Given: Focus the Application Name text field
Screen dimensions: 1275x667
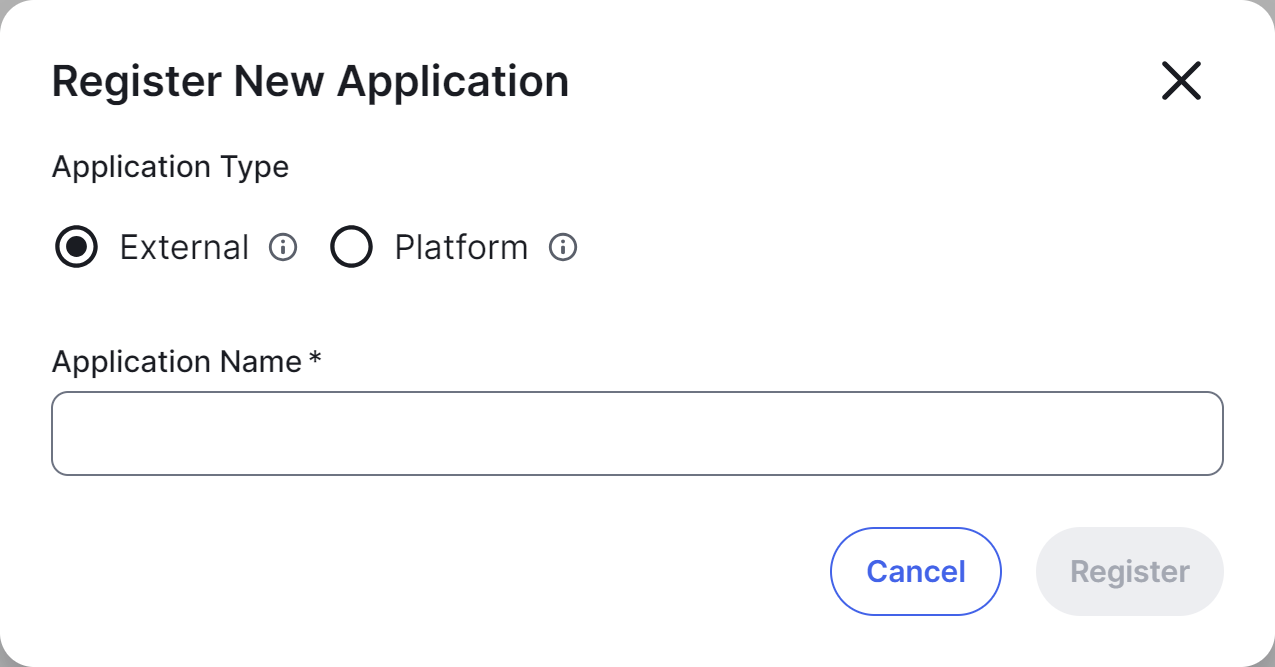Looking at the screenshot, I should 637,433.
